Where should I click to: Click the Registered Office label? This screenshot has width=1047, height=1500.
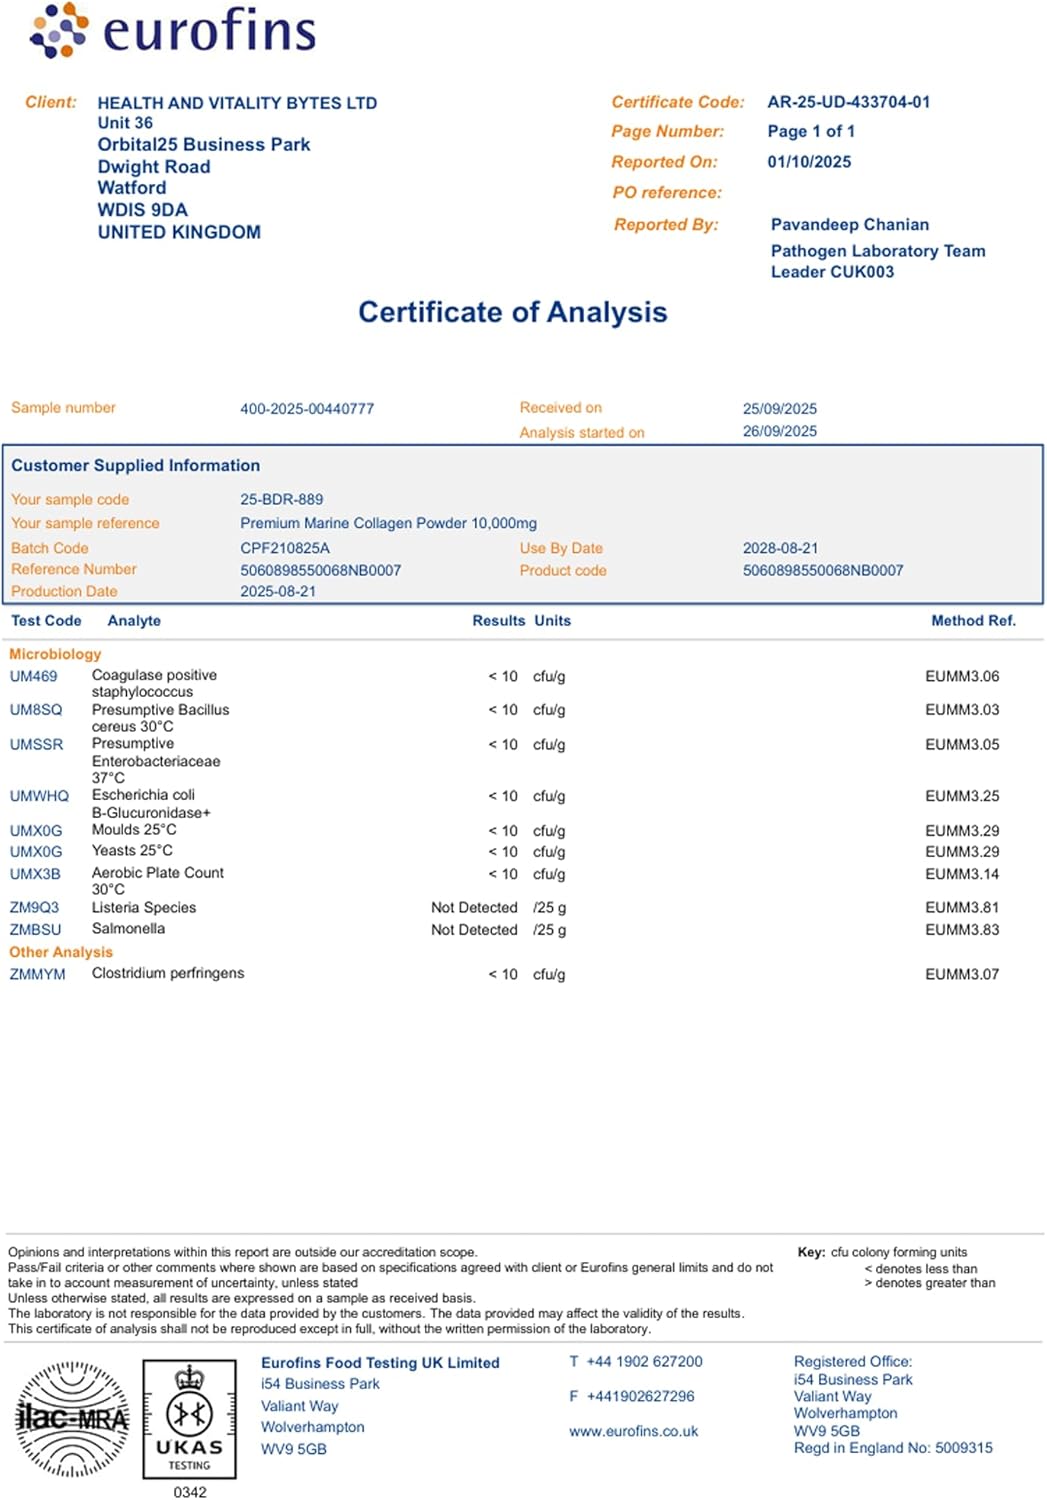pos(853,1362)
